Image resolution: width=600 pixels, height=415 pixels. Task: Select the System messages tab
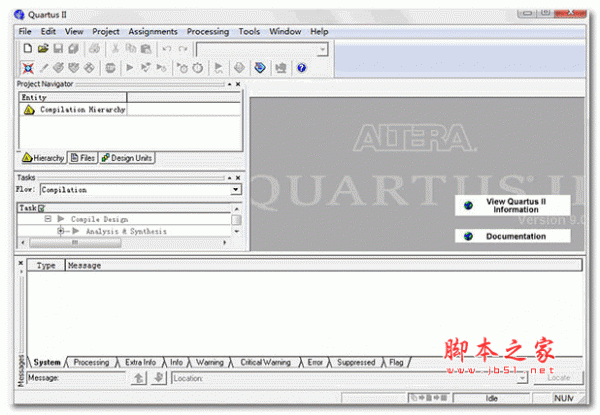(47, 362)
